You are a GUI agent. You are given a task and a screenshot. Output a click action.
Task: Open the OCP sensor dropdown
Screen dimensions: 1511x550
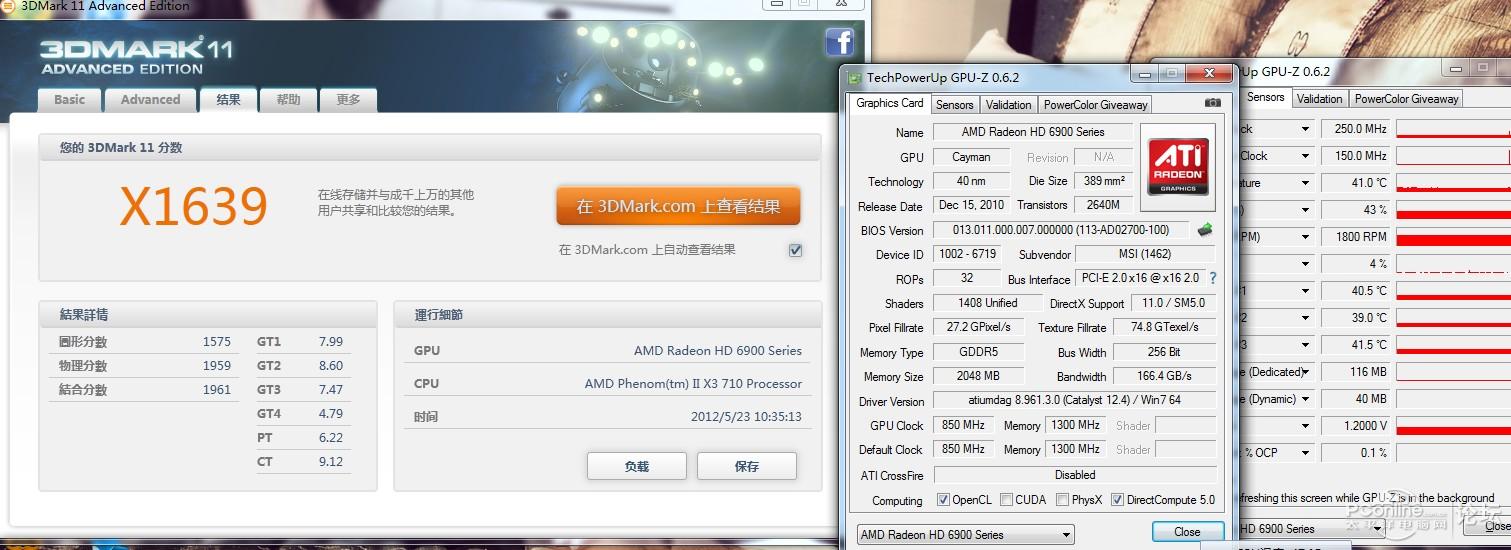coord(1305,453)
